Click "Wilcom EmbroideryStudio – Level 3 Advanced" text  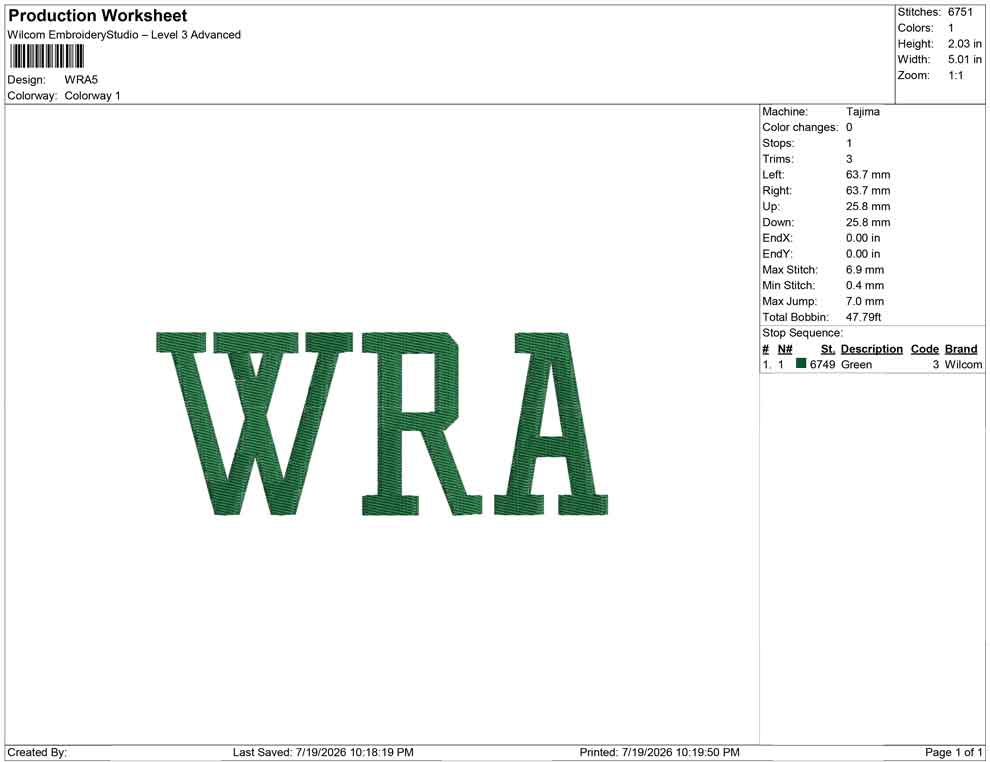point(124,35)
